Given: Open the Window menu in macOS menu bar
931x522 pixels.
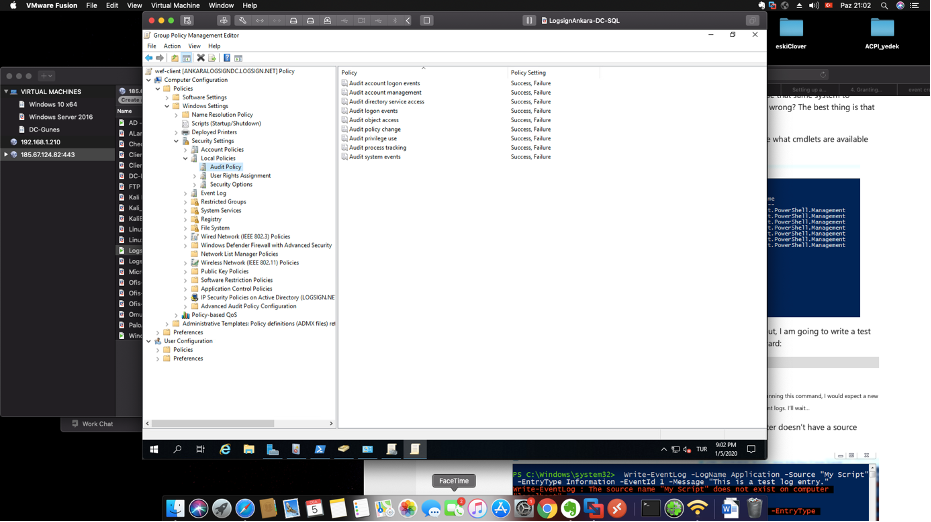Looking at the screenshot, I should coord(221,5).
